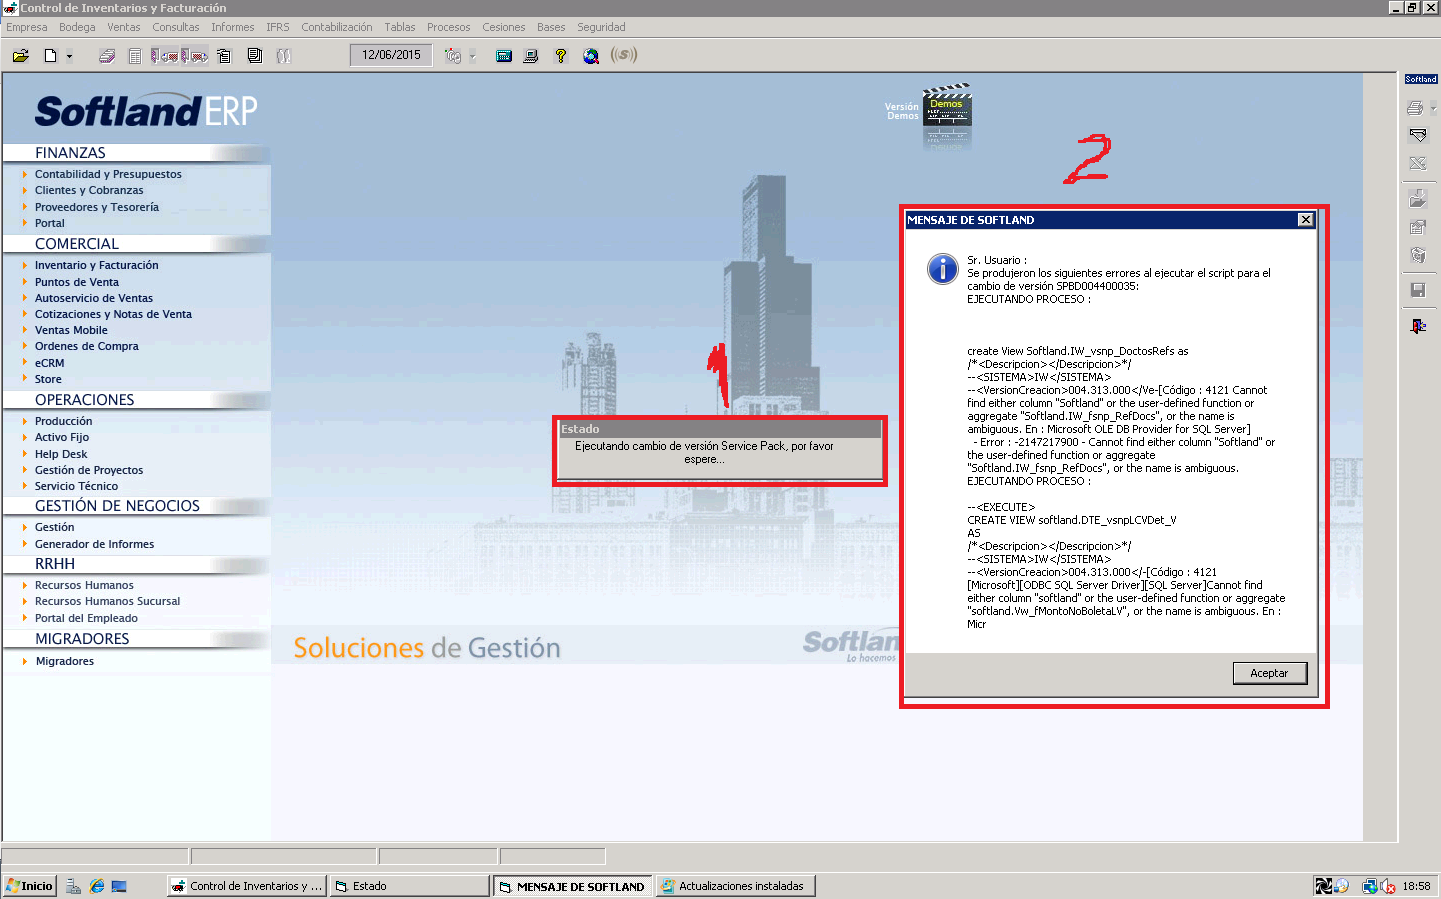Click the computer terminal toolbar icon

coord(531,56)
